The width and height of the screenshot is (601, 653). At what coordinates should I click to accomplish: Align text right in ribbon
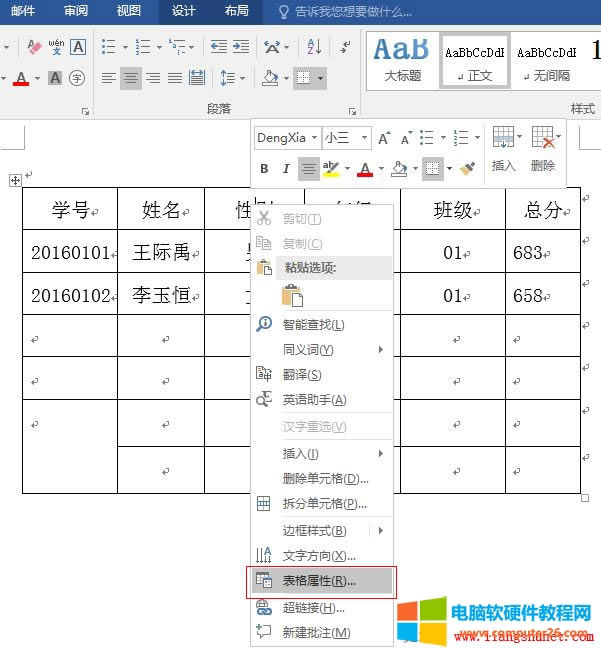tap(153, 78)
